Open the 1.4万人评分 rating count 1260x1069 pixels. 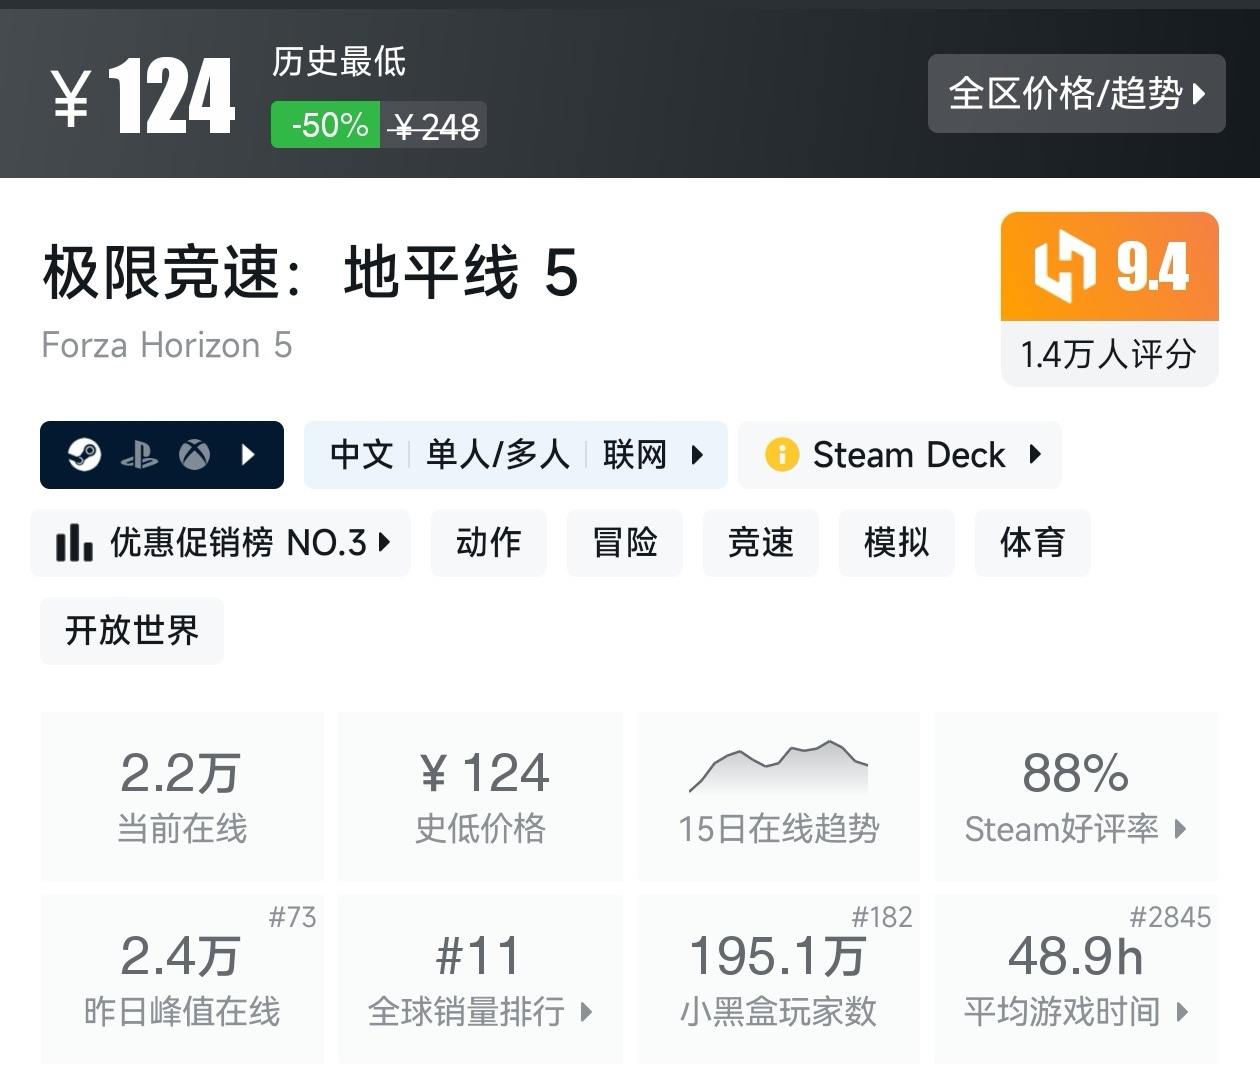[x=1109, y=354]
